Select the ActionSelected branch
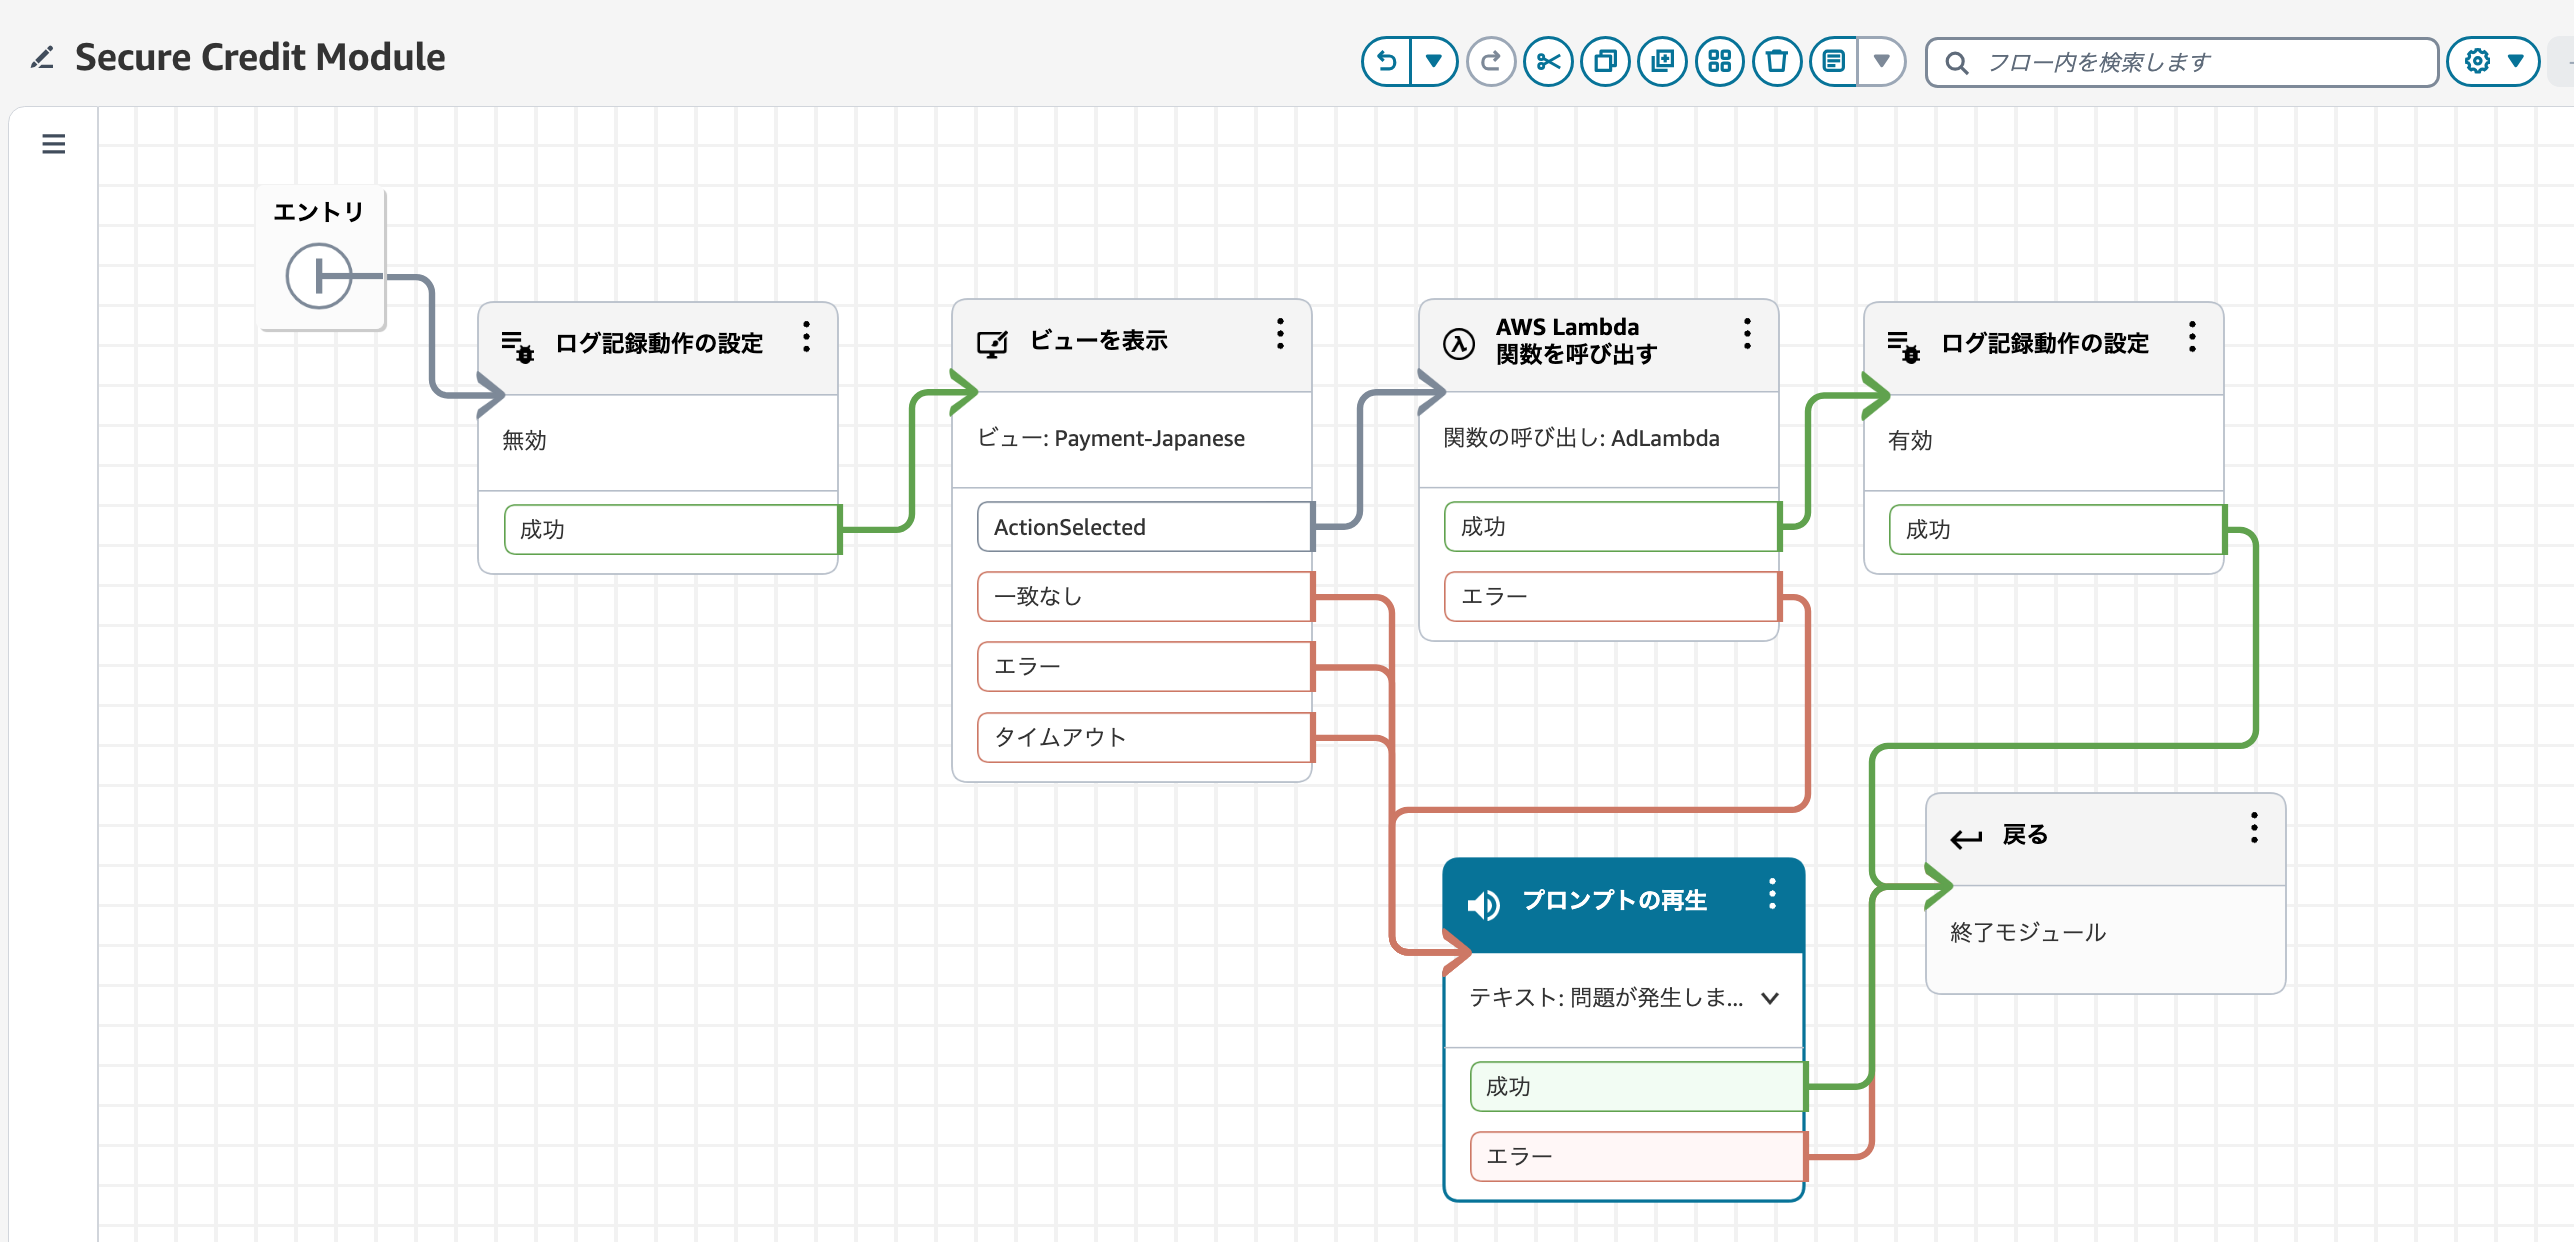 [x=1144, y=527]
